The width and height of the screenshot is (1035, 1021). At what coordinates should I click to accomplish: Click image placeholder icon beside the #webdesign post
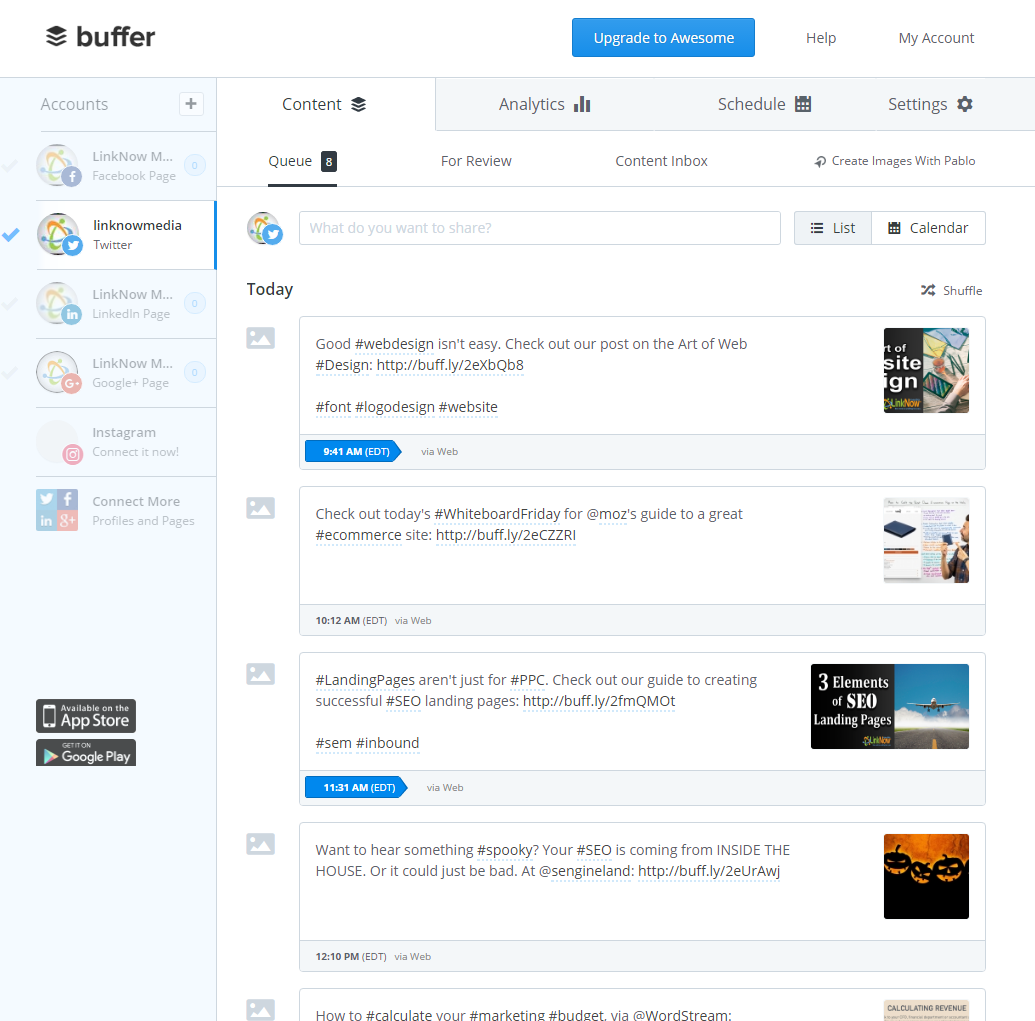point(260,338)
